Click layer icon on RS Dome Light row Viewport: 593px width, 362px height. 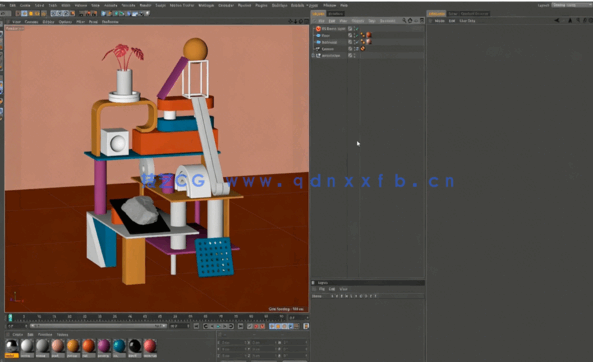(350, 29)
